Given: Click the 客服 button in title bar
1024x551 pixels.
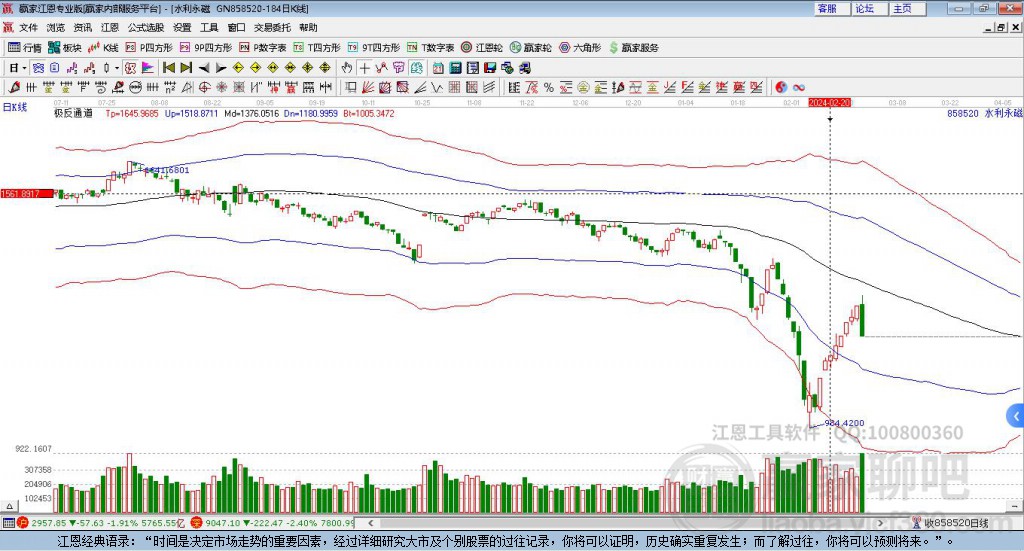Looking at the screenshot, I should click(x=831, y=8).
